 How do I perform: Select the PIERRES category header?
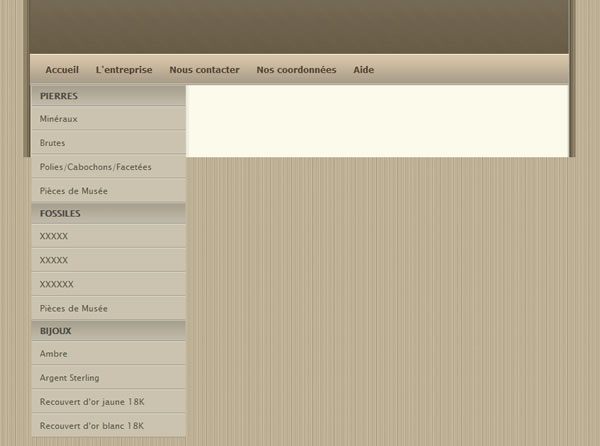109,96
